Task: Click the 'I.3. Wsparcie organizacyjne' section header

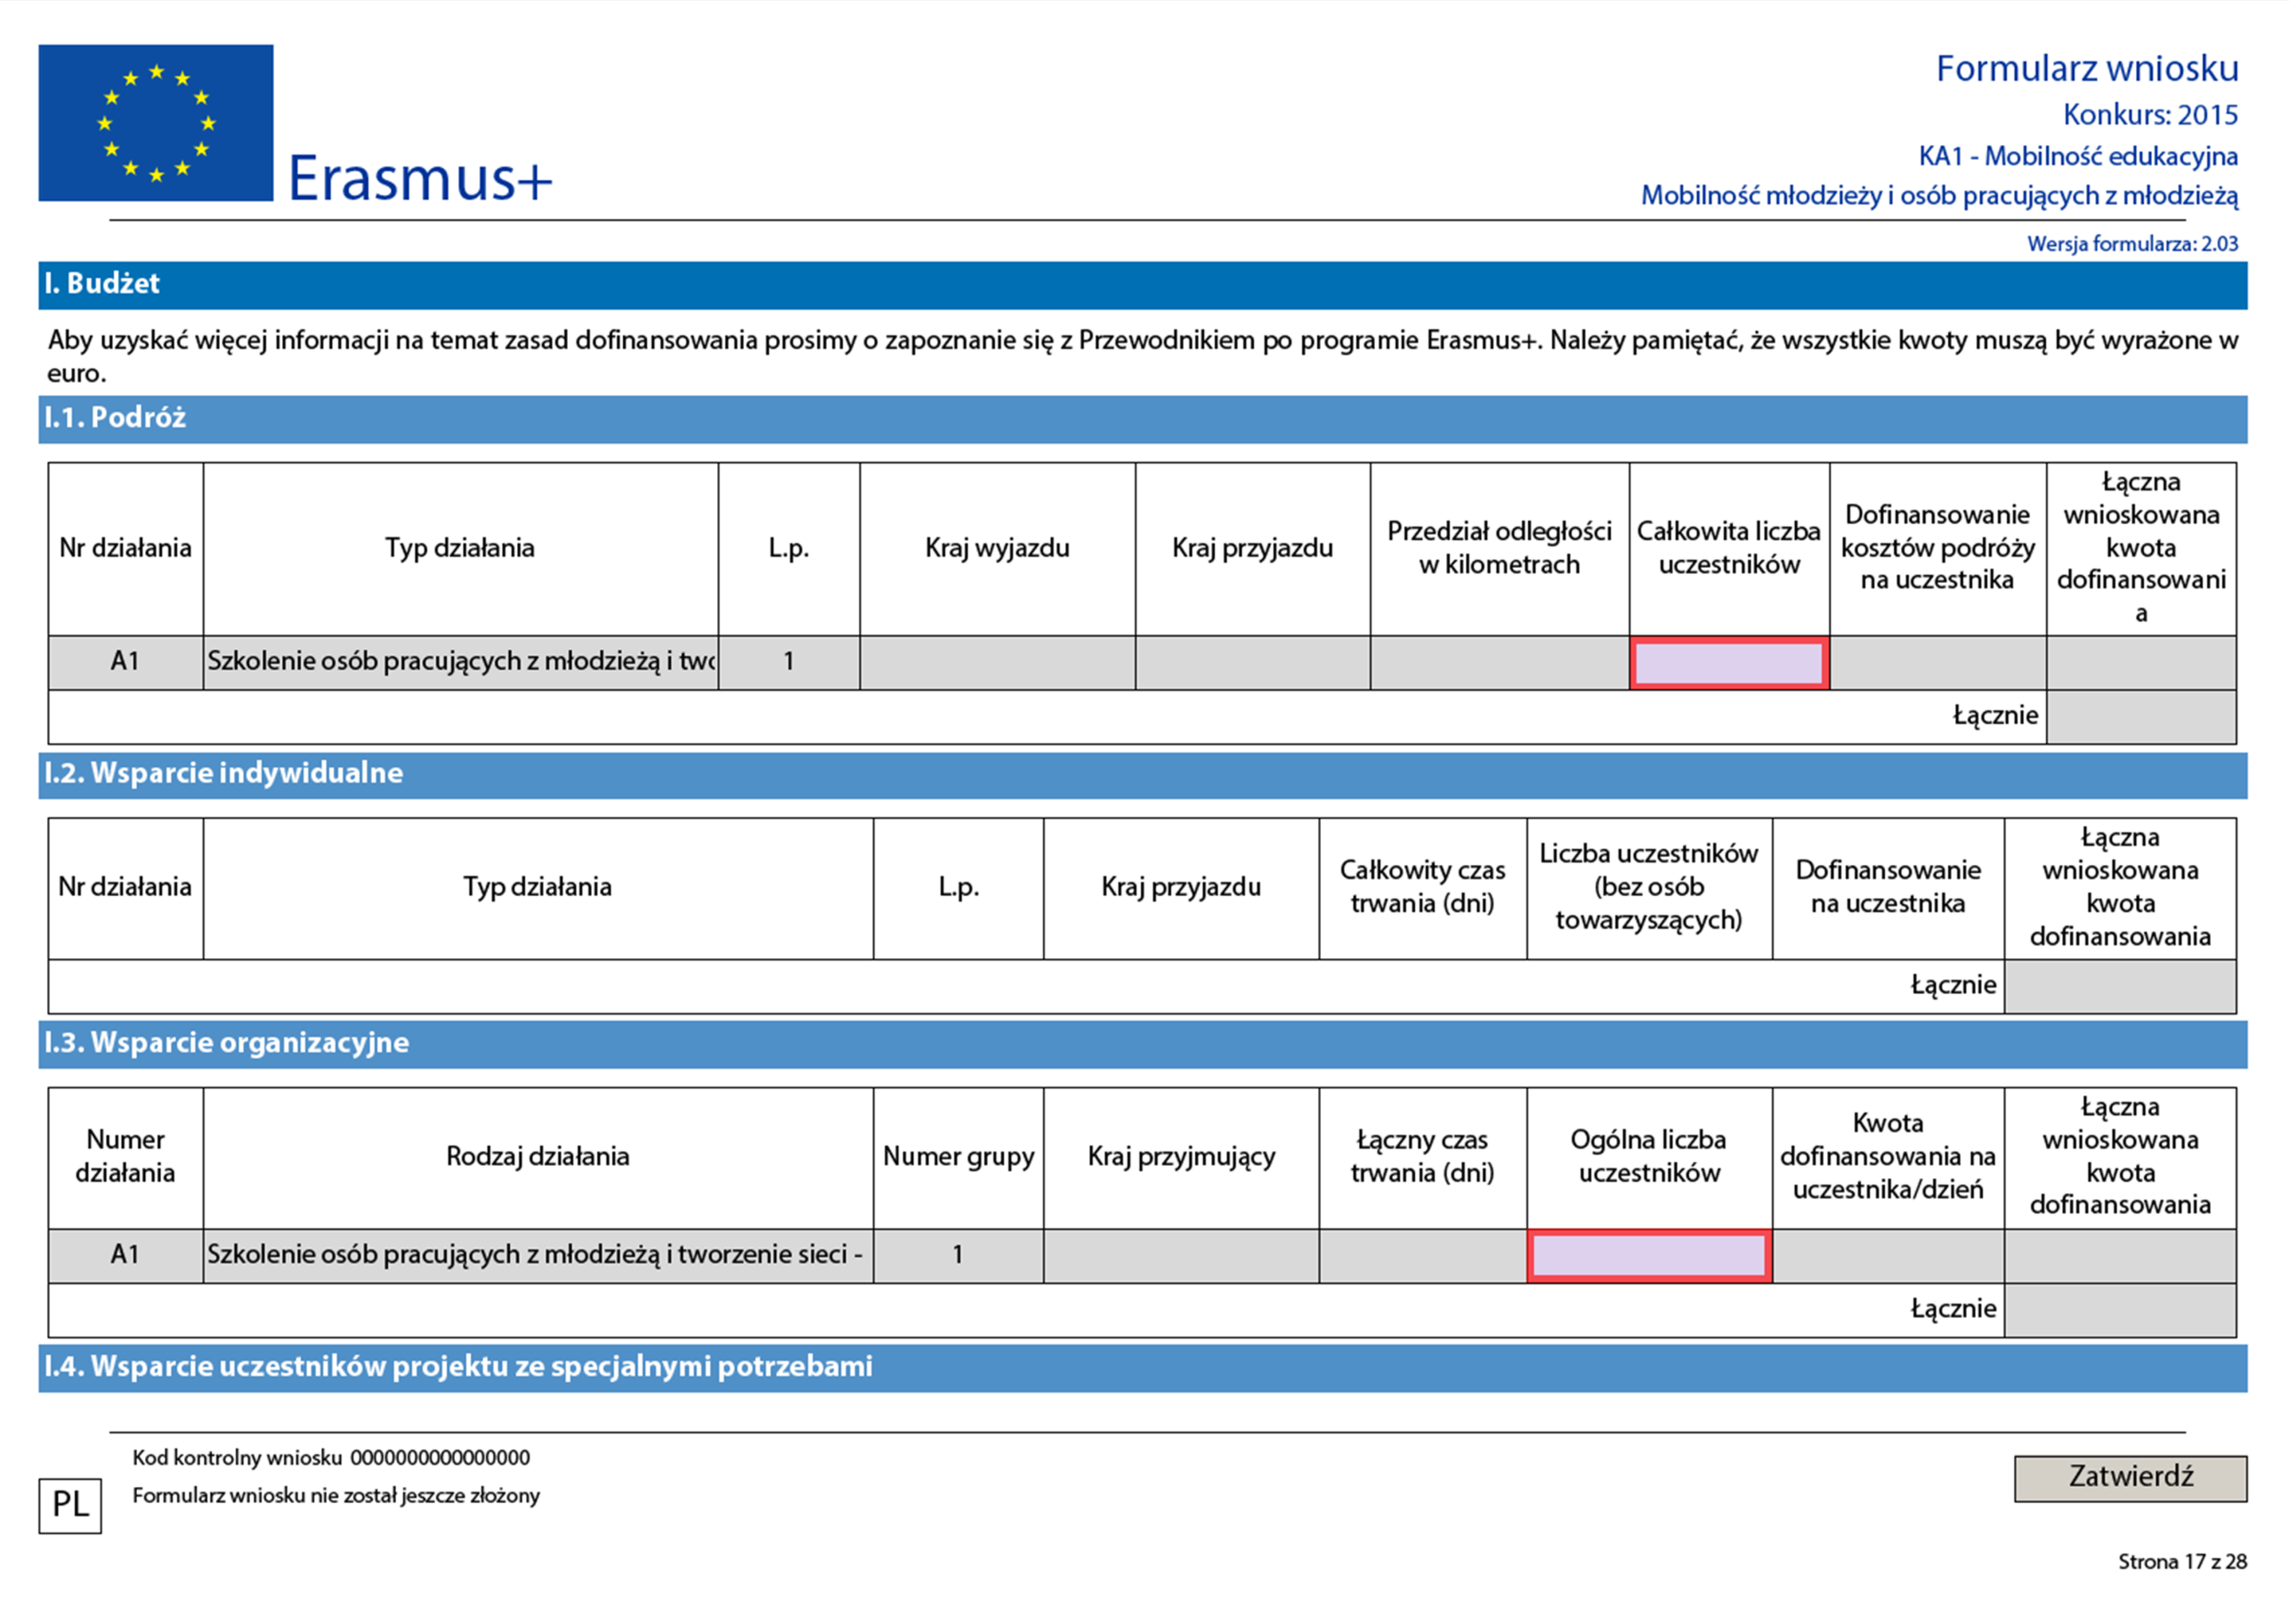Action: click(1142, 1044)
